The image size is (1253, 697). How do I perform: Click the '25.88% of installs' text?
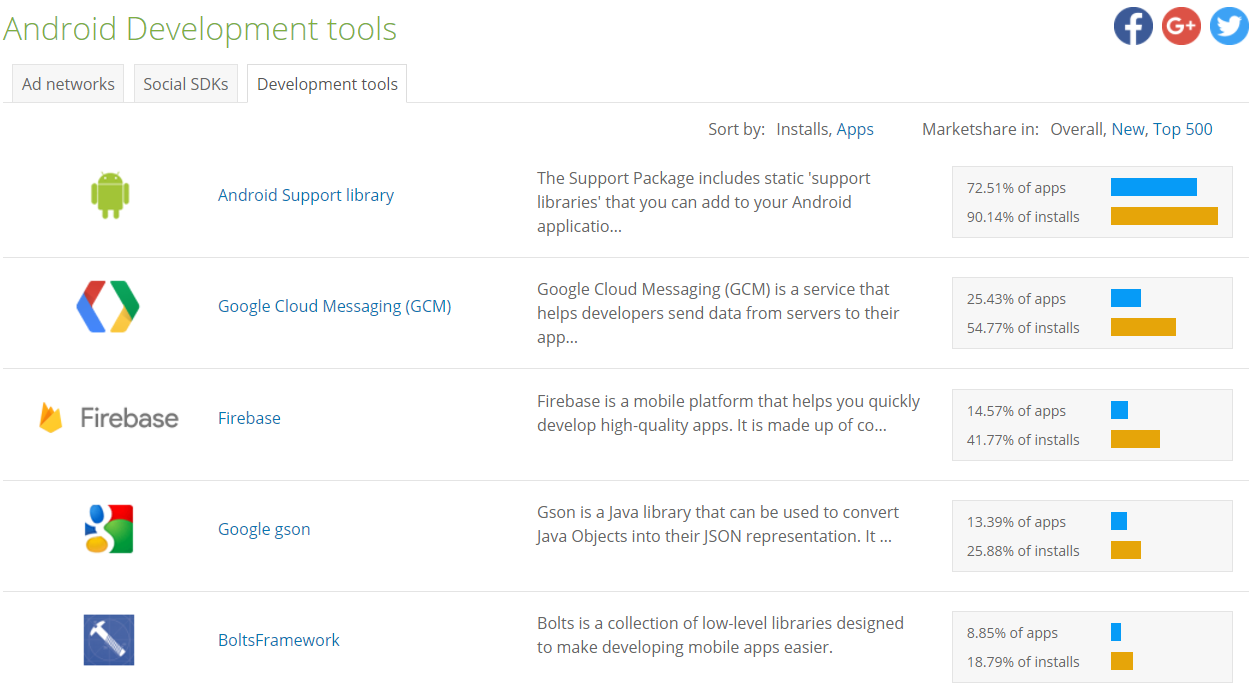[x=1023, y=551]
